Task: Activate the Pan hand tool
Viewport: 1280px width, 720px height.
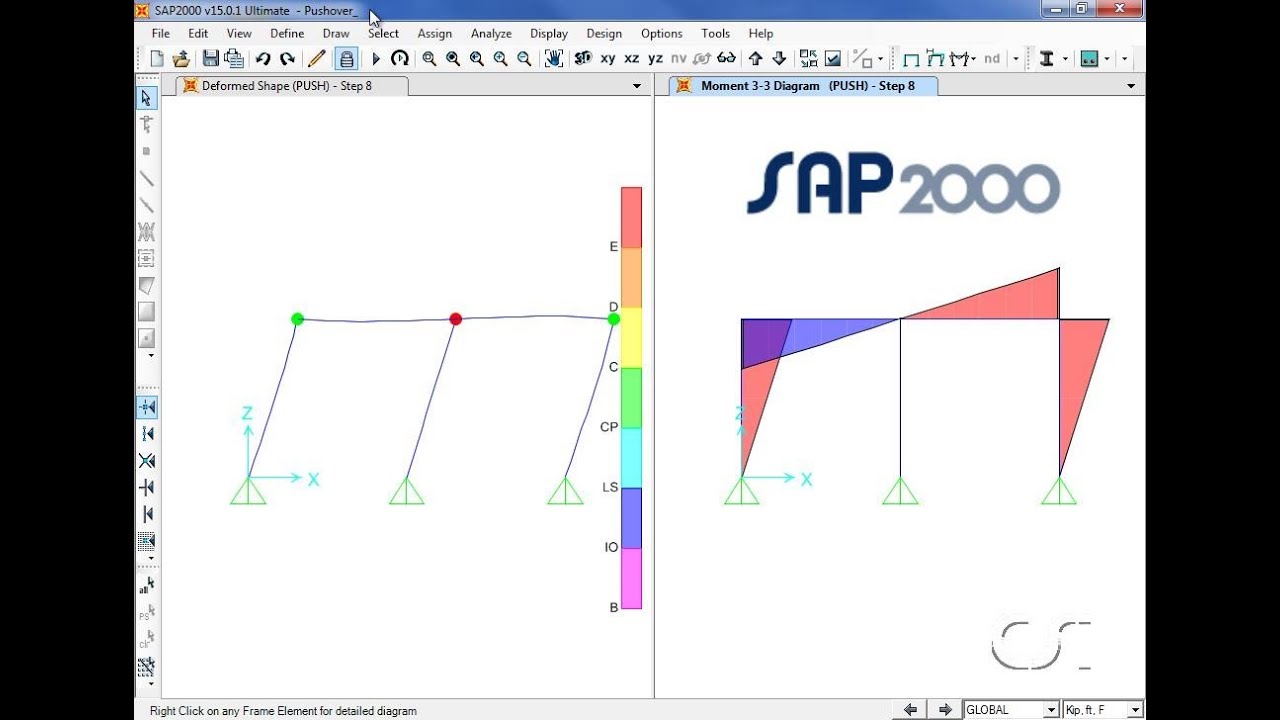Action: (x=553, y=59)
